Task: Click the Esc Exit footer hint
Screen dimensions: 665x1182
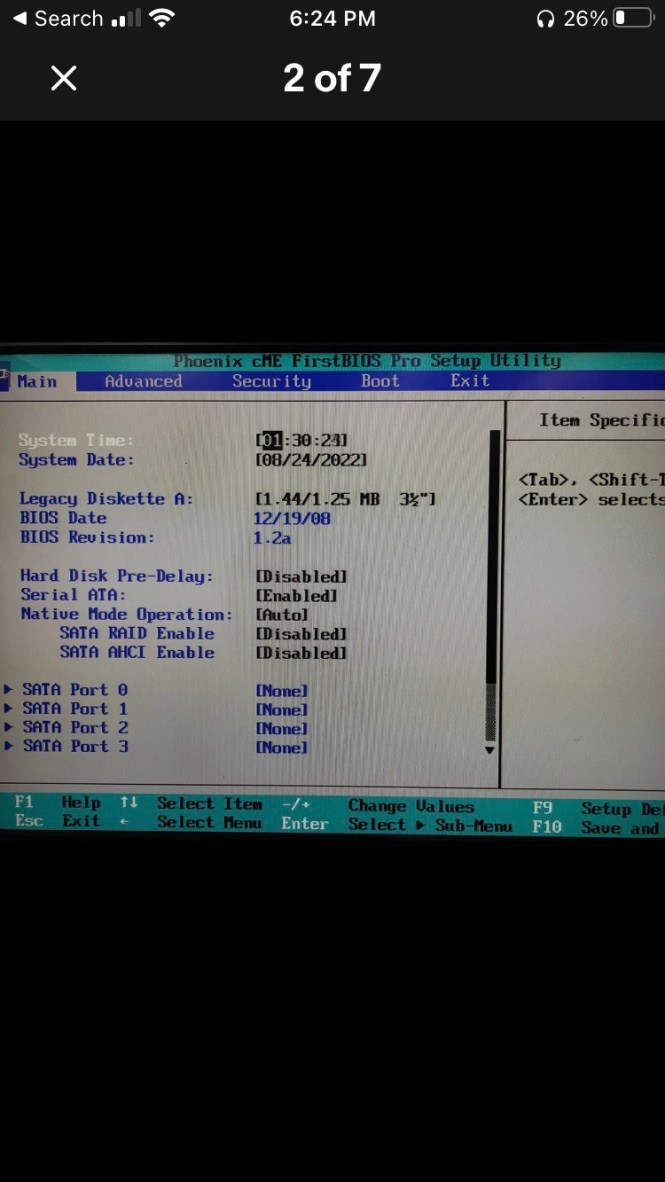Action: coord(57,821)
